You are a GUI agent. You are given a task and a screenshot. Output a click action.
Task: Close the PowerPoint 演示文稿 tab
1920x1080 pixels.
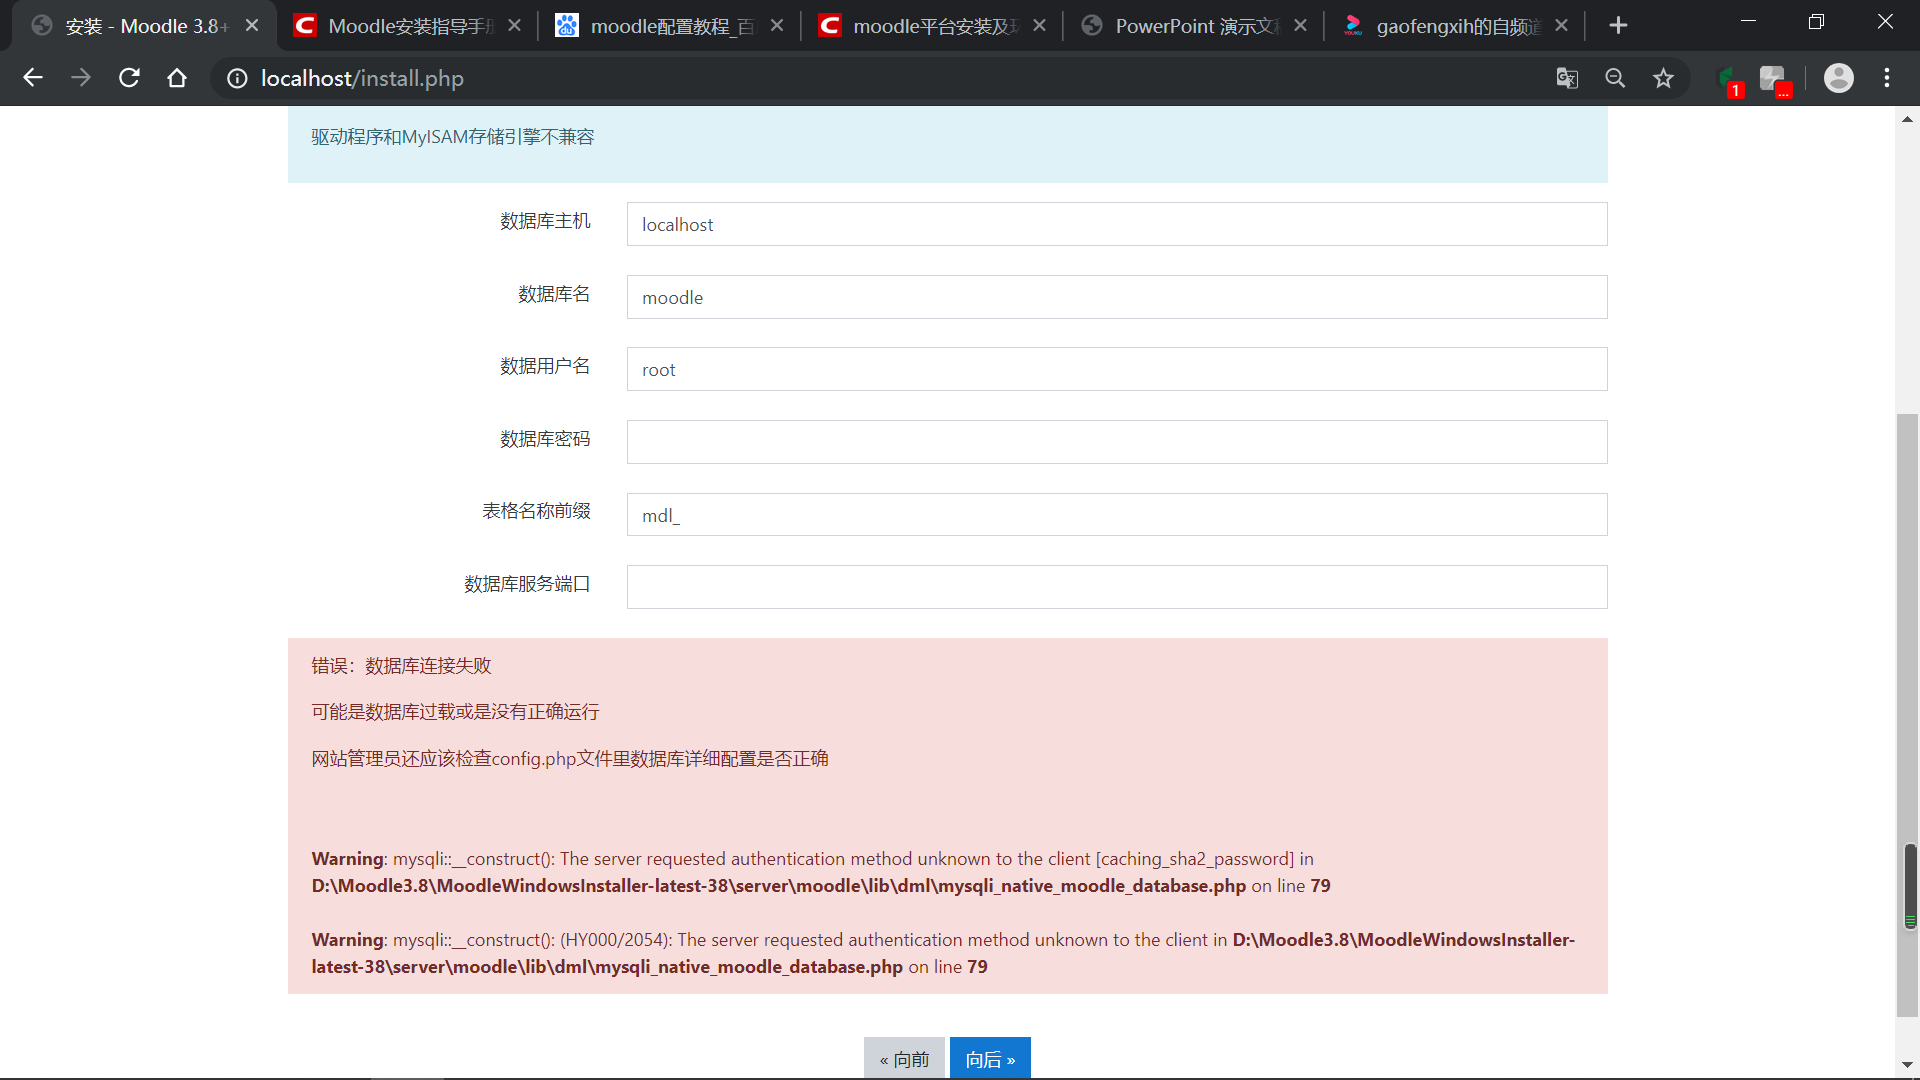[1300, 26]
